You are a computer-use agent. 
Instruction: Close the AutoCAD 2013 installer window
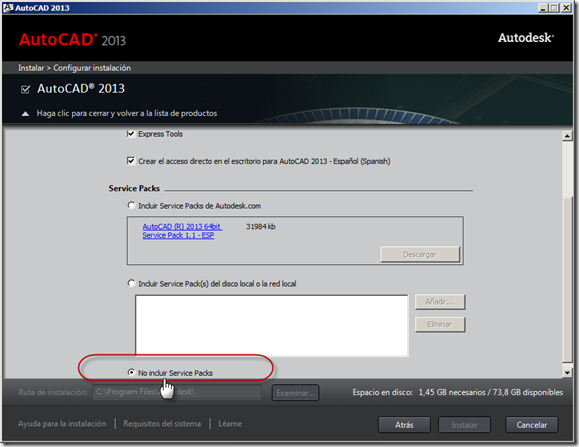[x=566, y=8]
